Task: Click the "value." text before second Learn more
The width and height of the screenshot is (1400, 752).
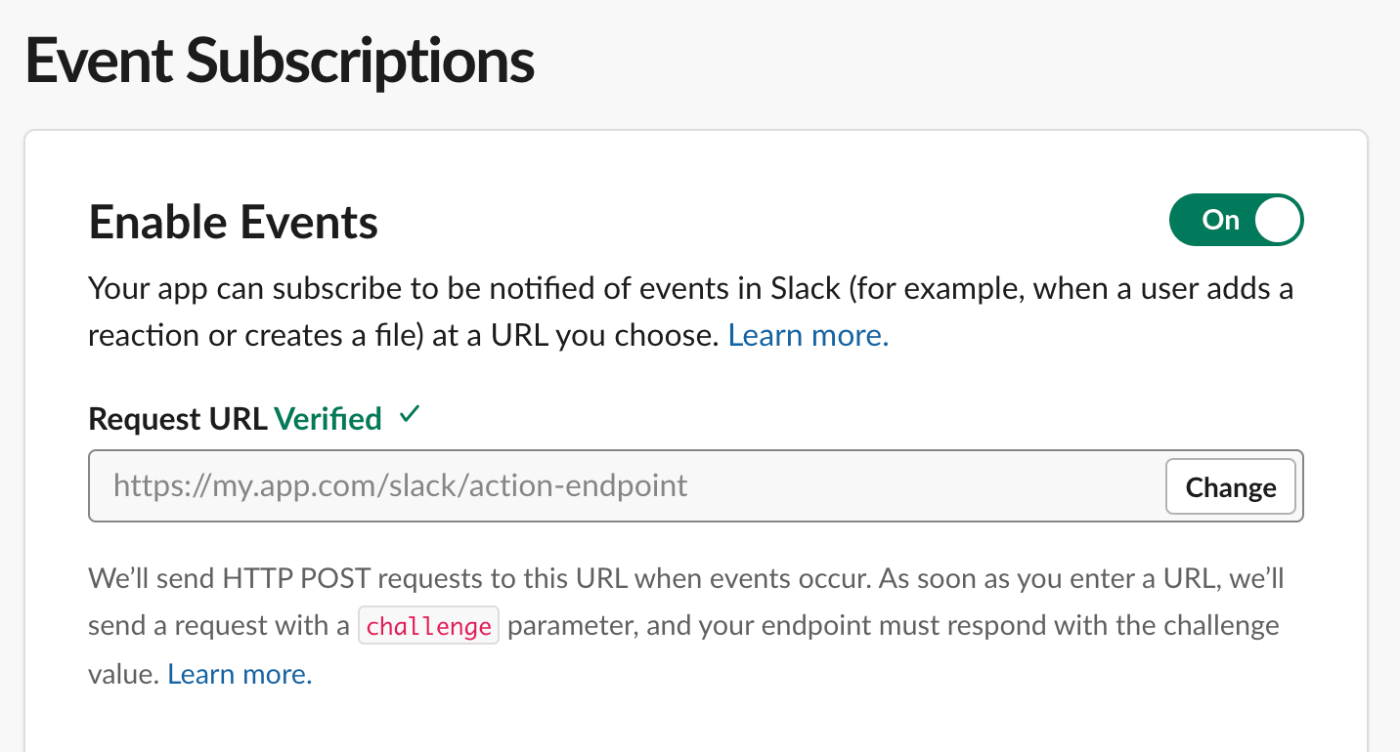Action: [123, 674]
